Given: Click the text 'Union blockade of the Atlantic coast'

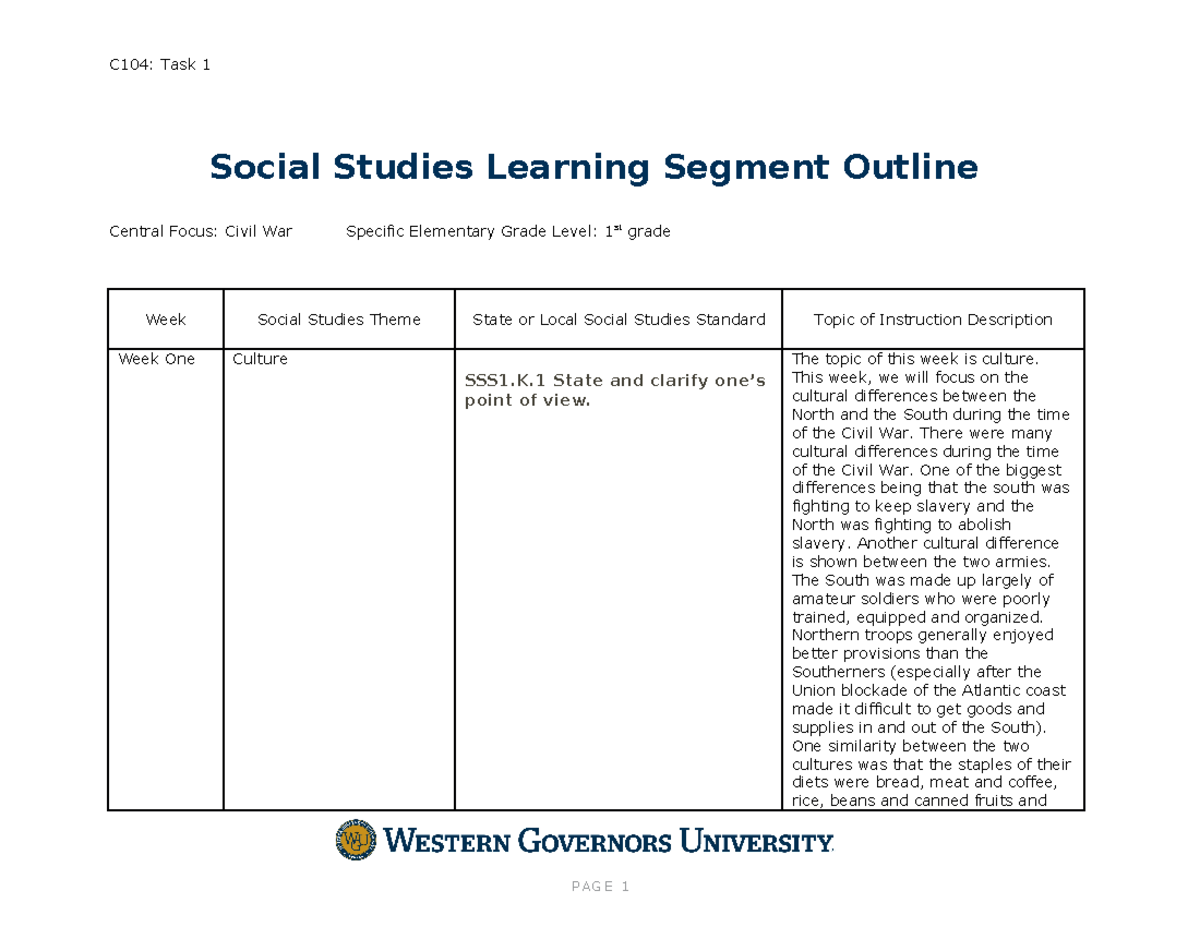Looking at the screenshot, I should pos(928,690).
